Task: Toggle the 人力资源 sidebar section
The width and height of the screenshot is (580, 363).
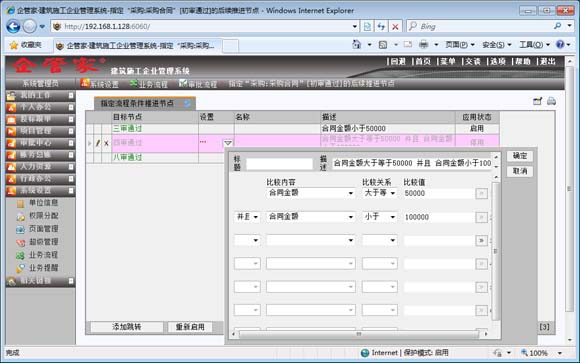Action: click(71, 167)
